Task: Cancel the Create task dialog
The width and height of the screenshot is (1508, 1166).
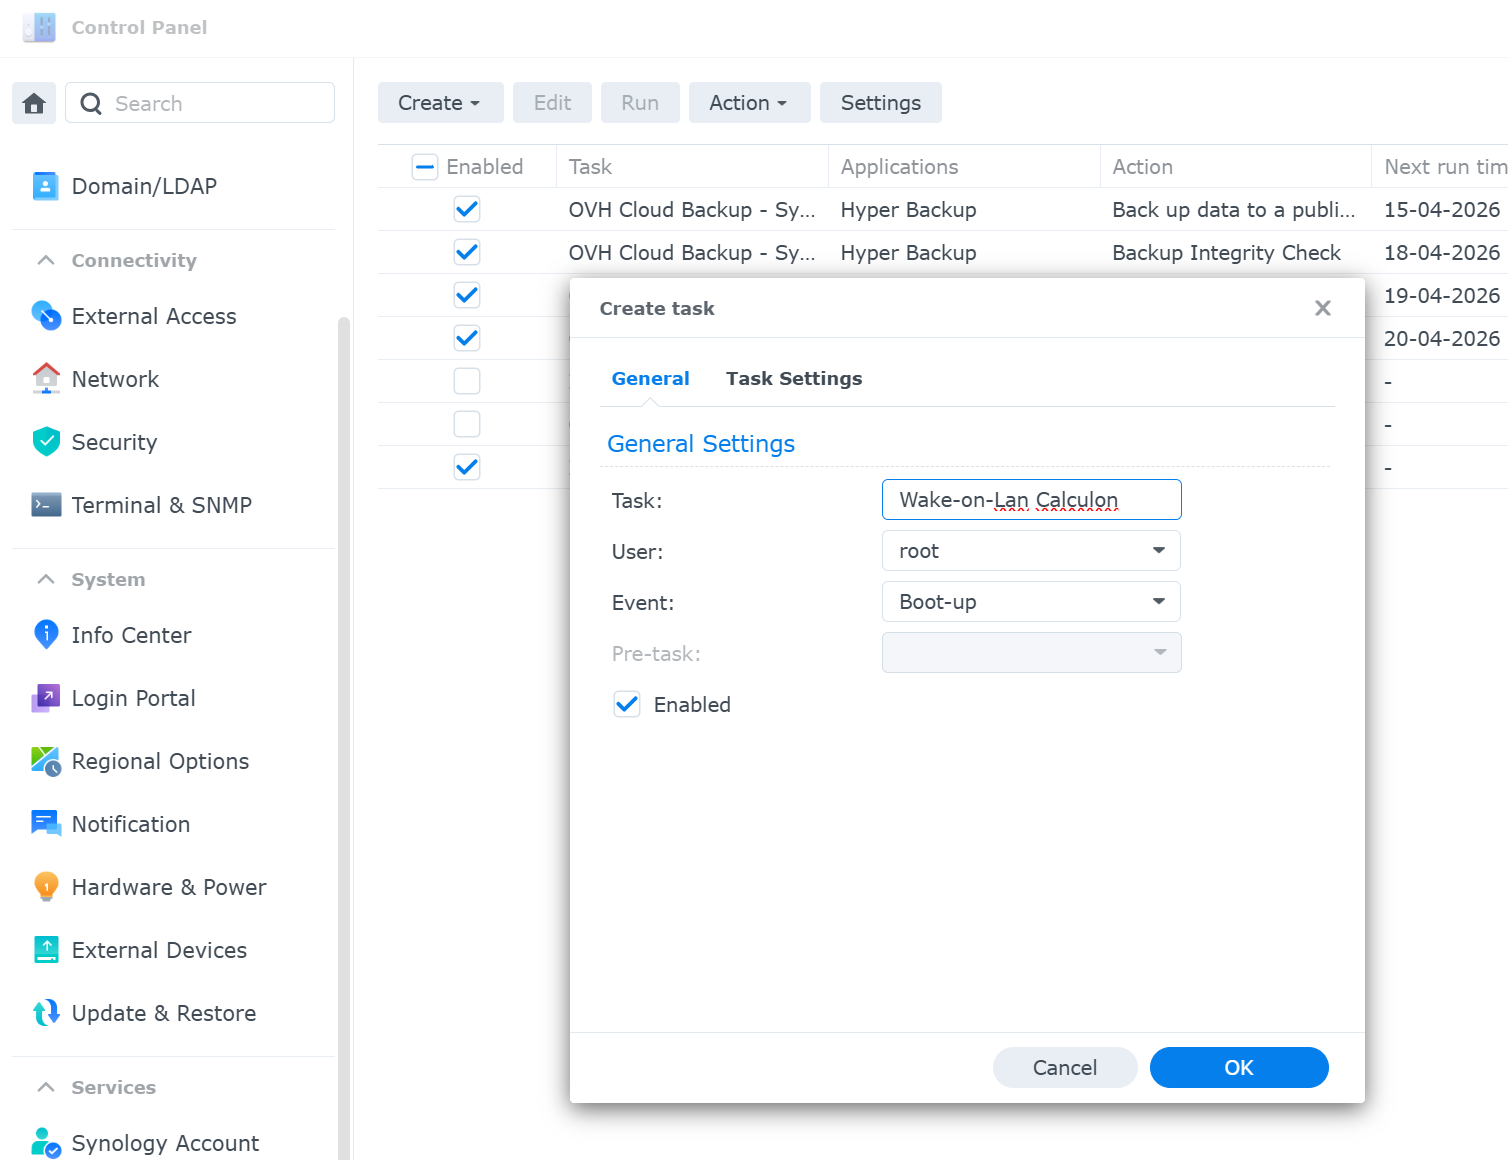Action: [1064, 1068]
